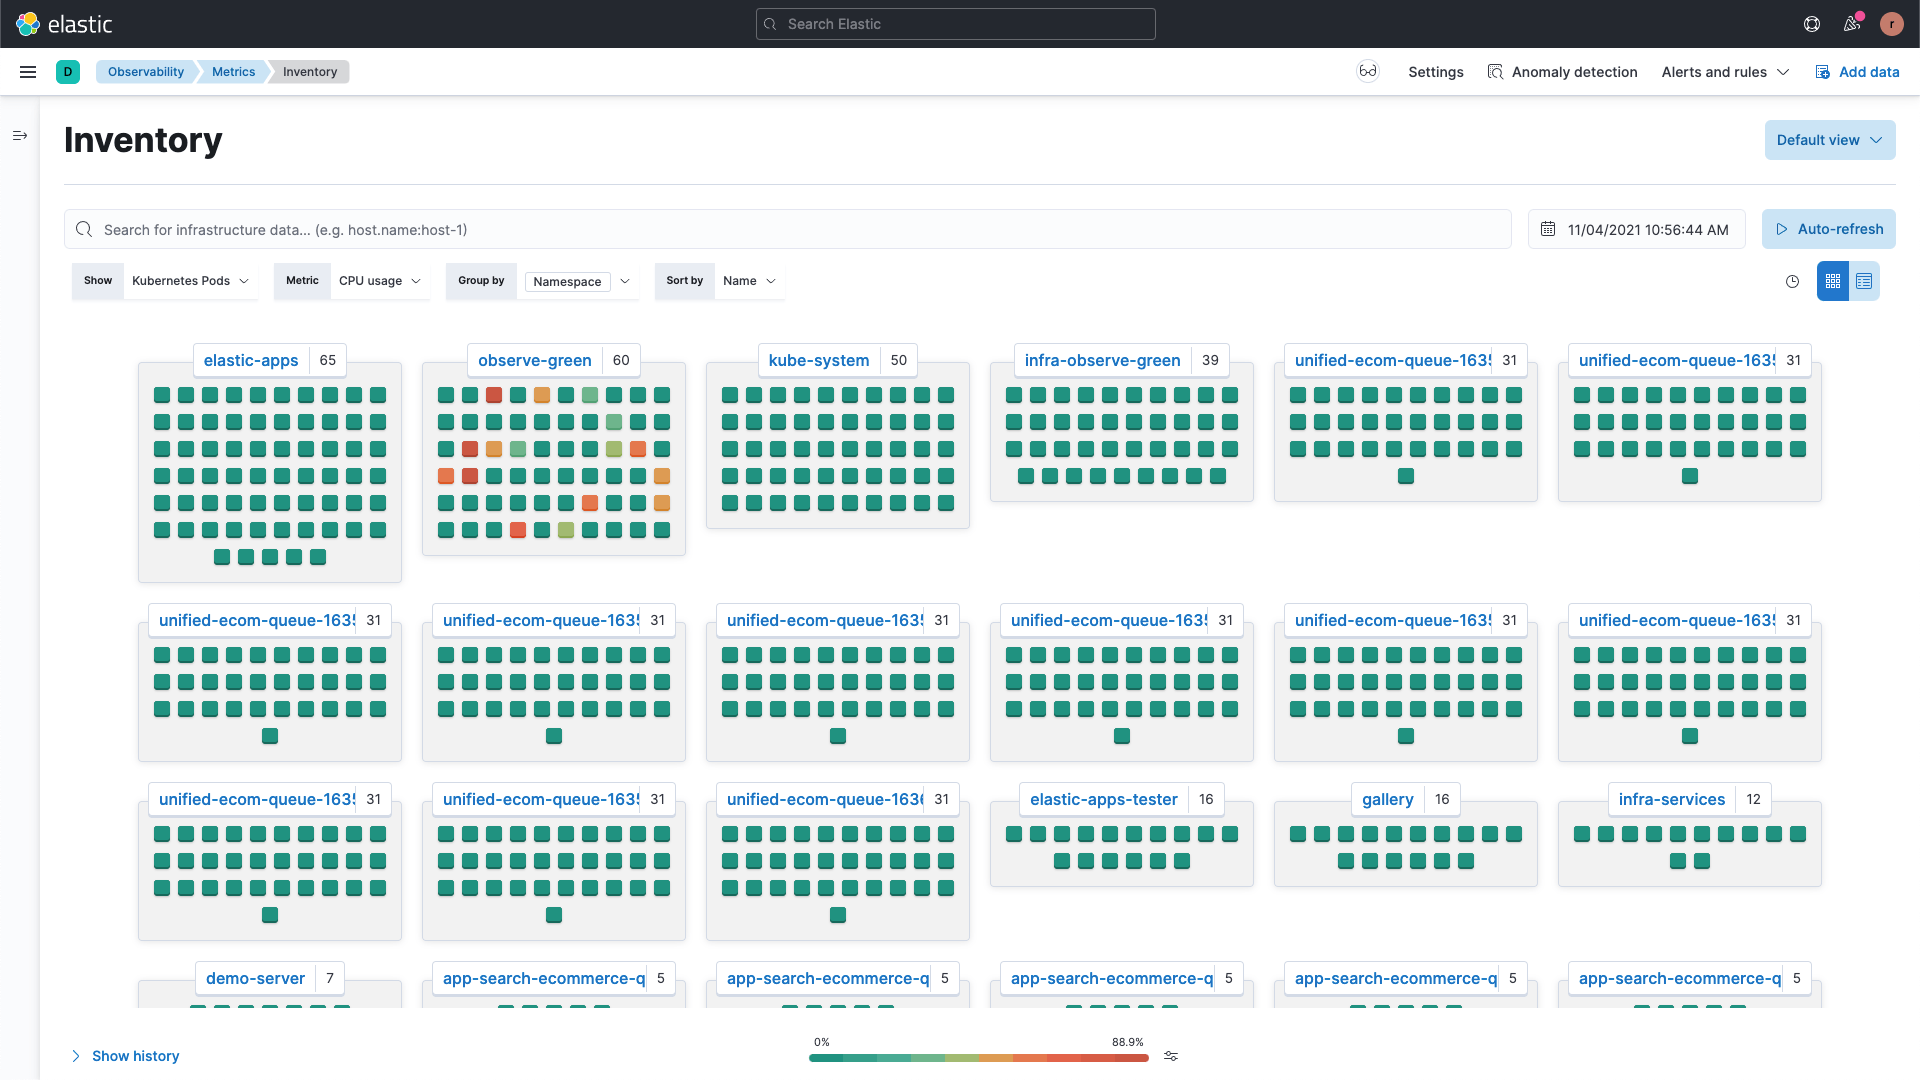
Task: Click the glasses inspect icon
Action: coord(1367,72)
